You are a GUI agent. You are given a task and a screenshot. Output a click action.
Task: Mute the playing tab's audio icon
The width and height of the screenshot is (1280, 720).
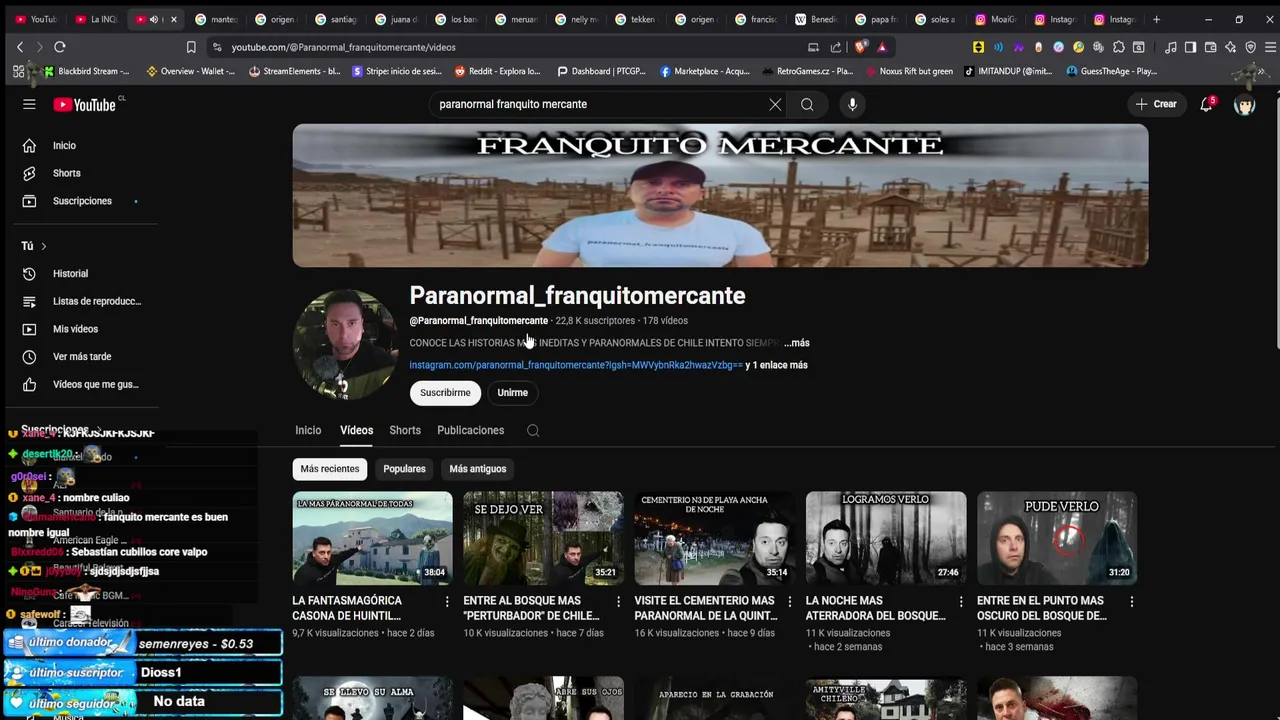click(154, 19)
